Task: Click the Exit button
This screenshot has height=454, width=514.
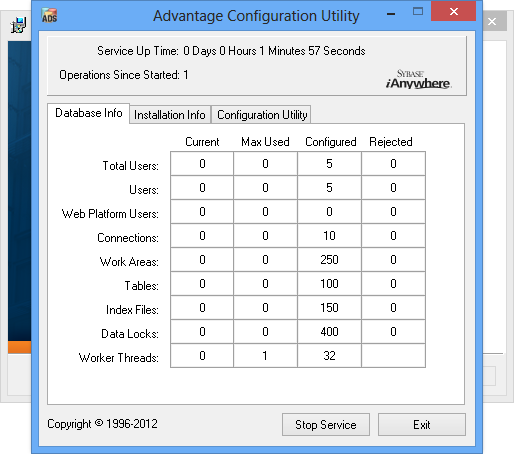Action: pyautogui.click(x=422, y=425)
